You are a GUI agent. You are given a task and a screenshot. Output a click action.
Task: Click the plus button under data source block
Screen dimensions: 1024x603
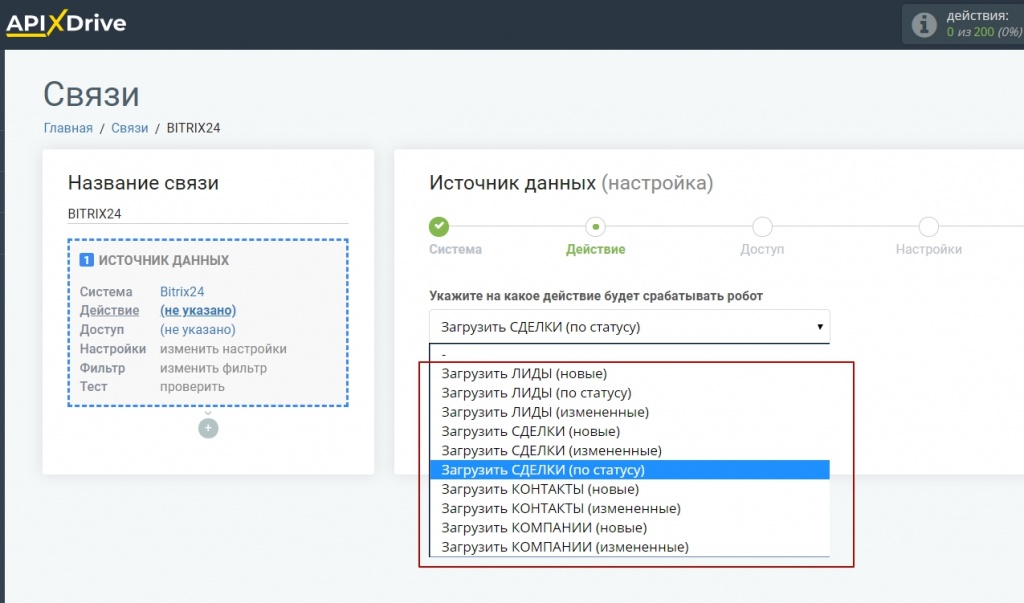(x=208, y=428)
